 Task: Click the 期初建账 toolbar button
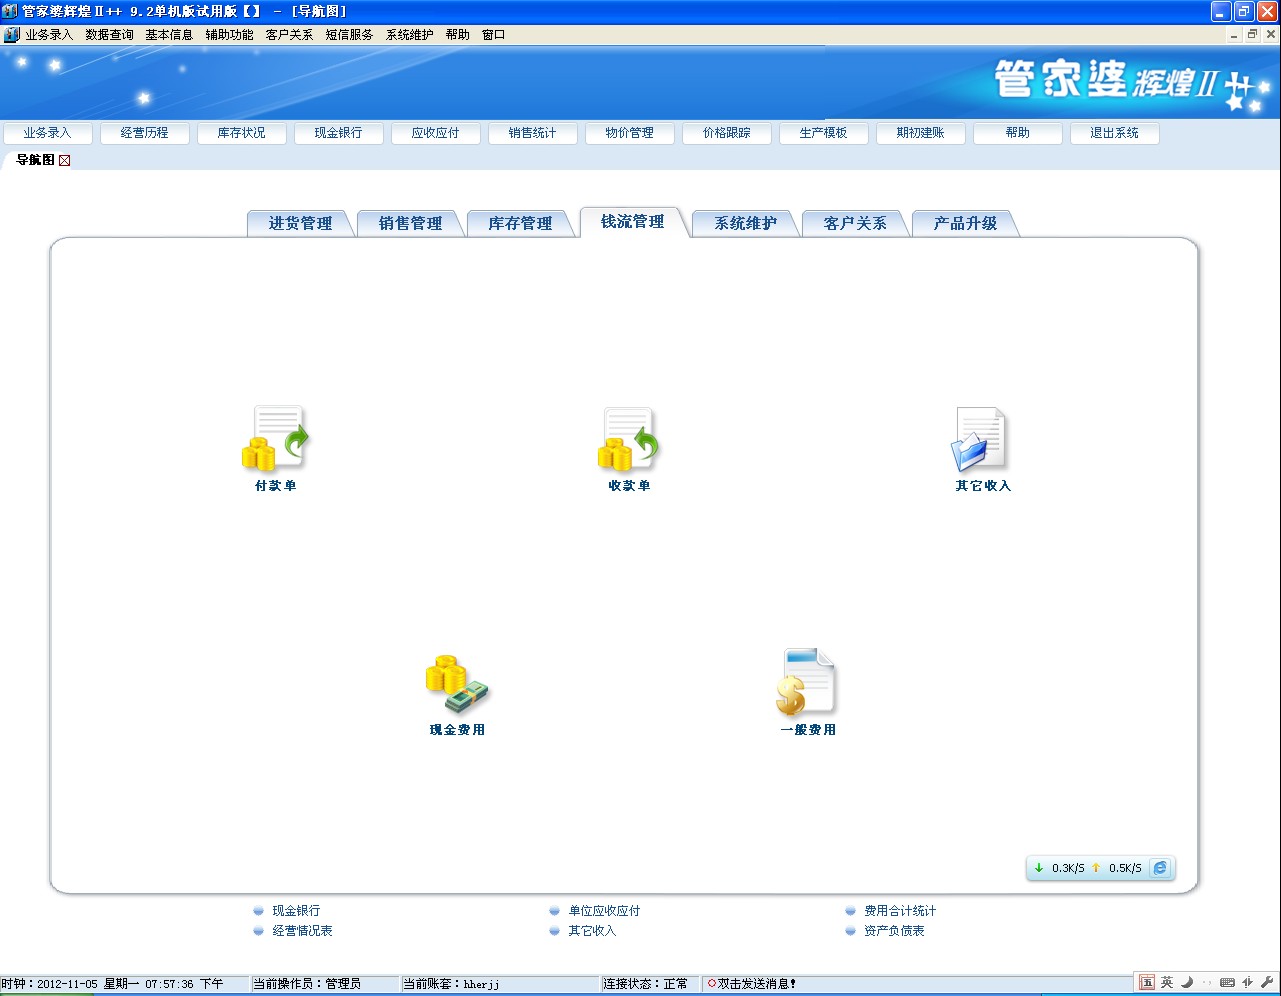point(919,132)
